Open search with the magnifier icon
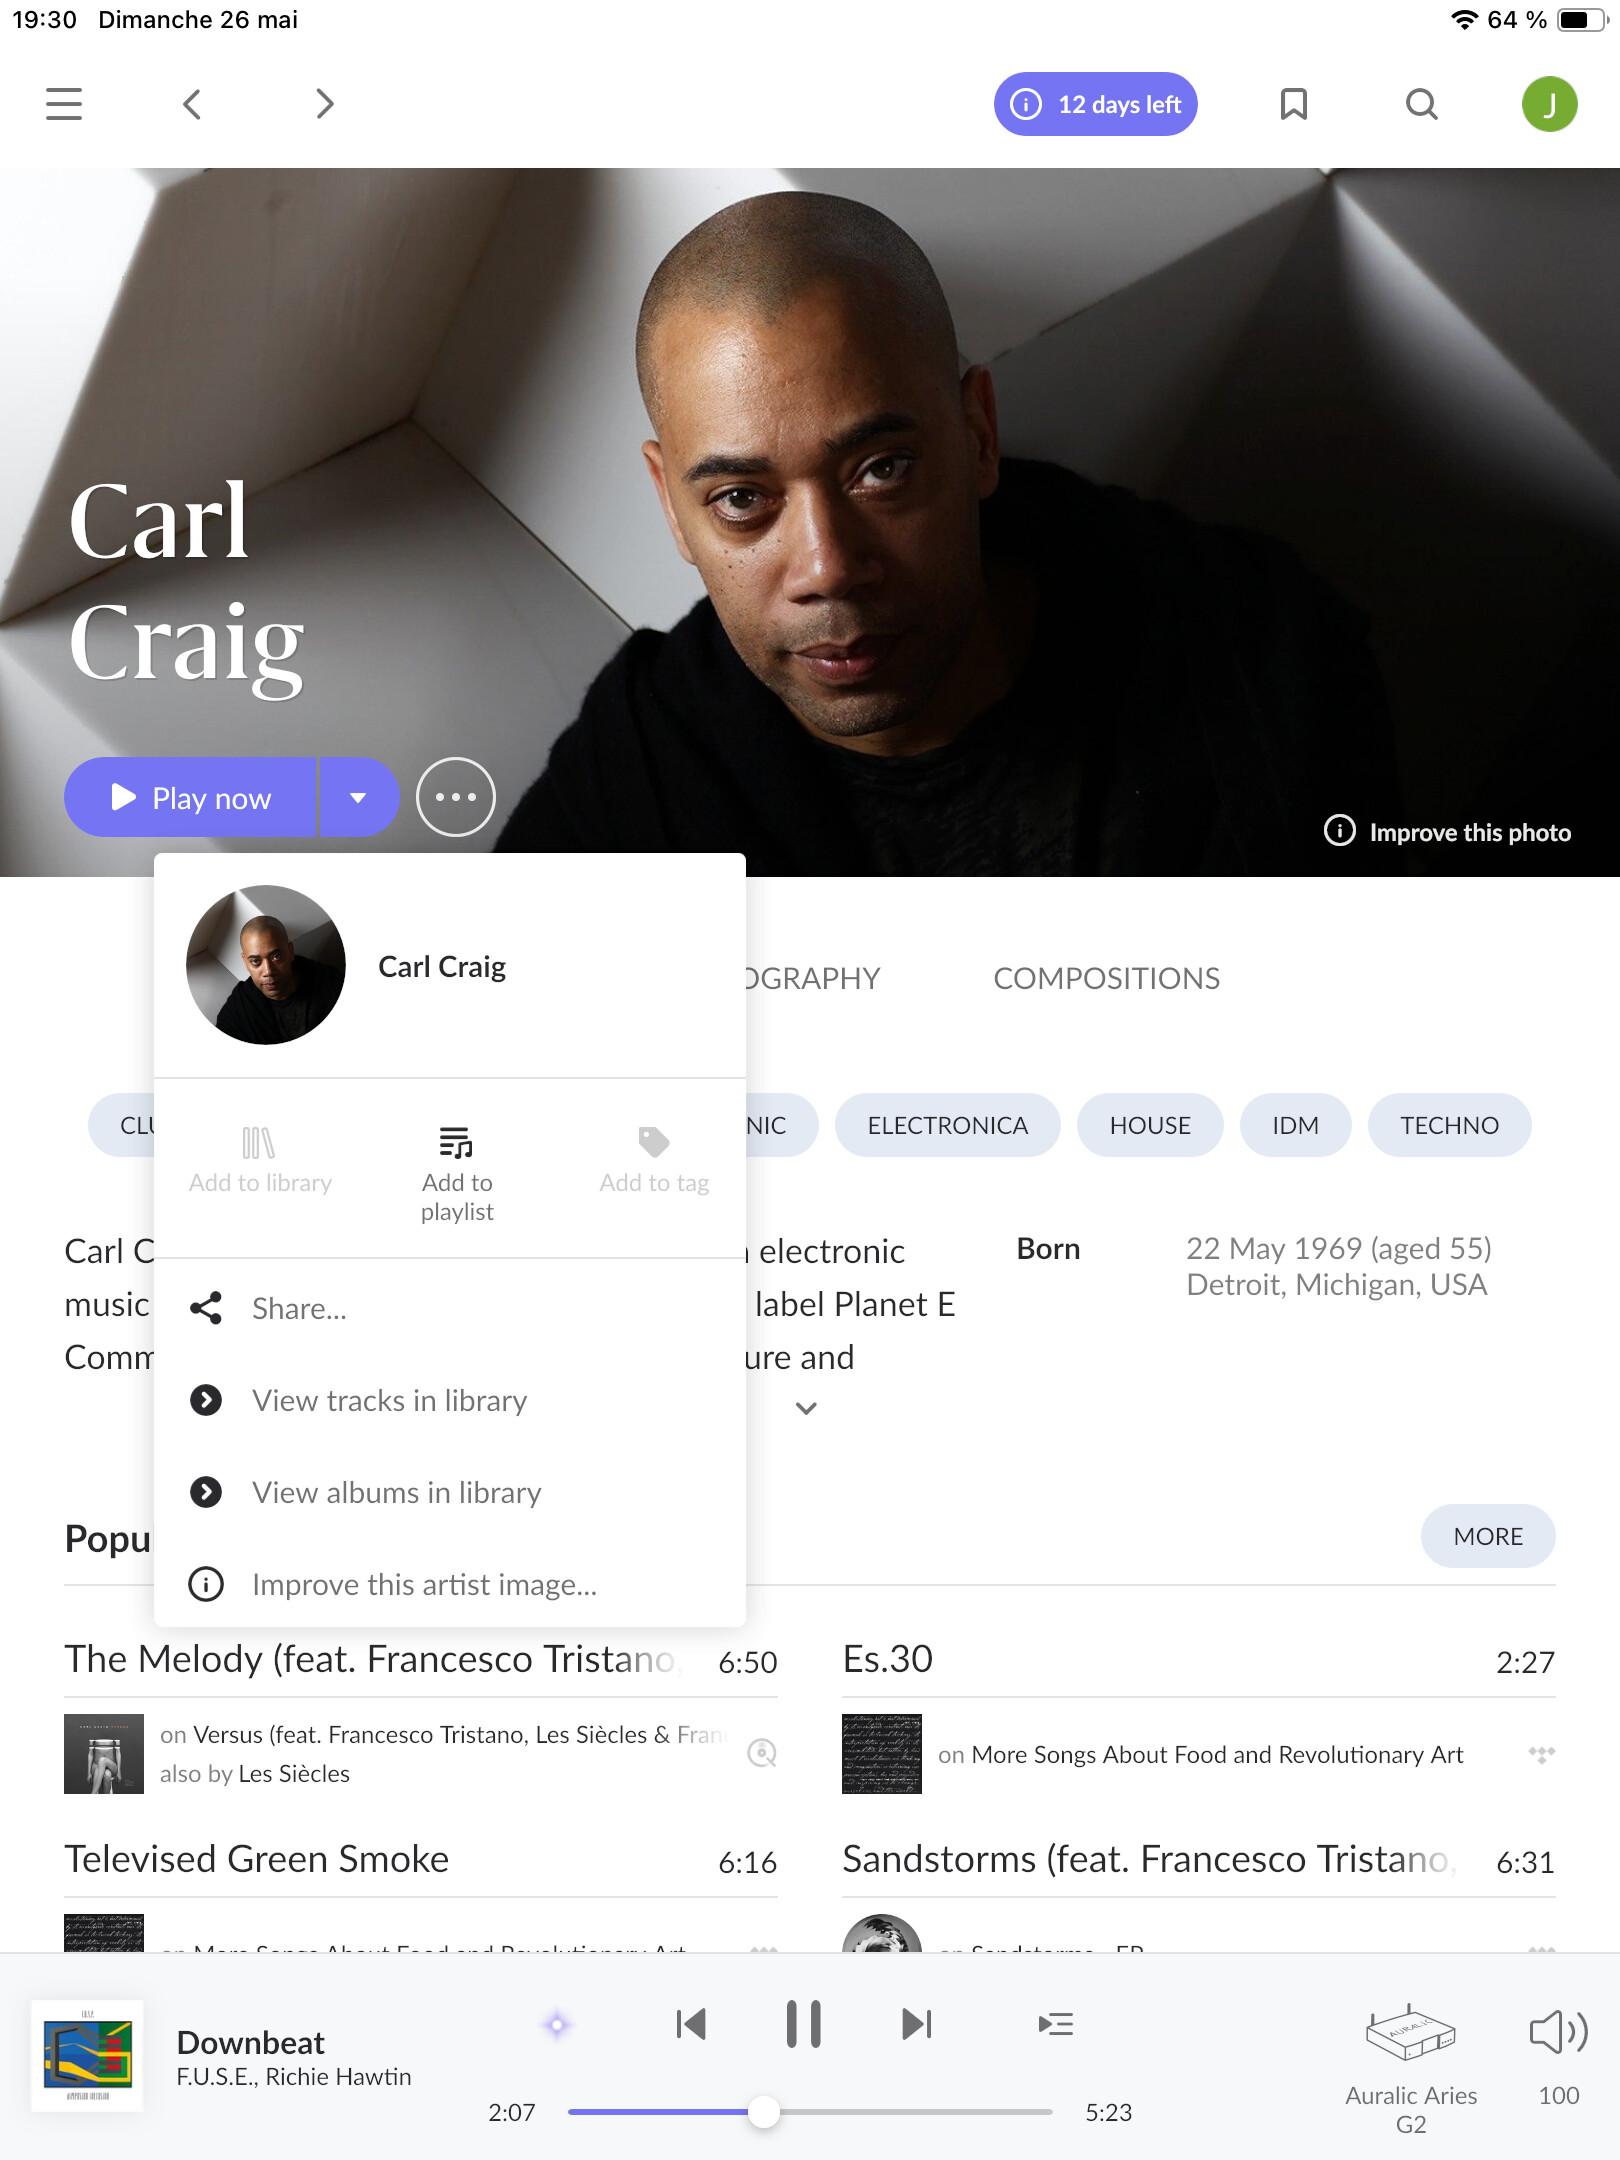 coord(1421,104)
